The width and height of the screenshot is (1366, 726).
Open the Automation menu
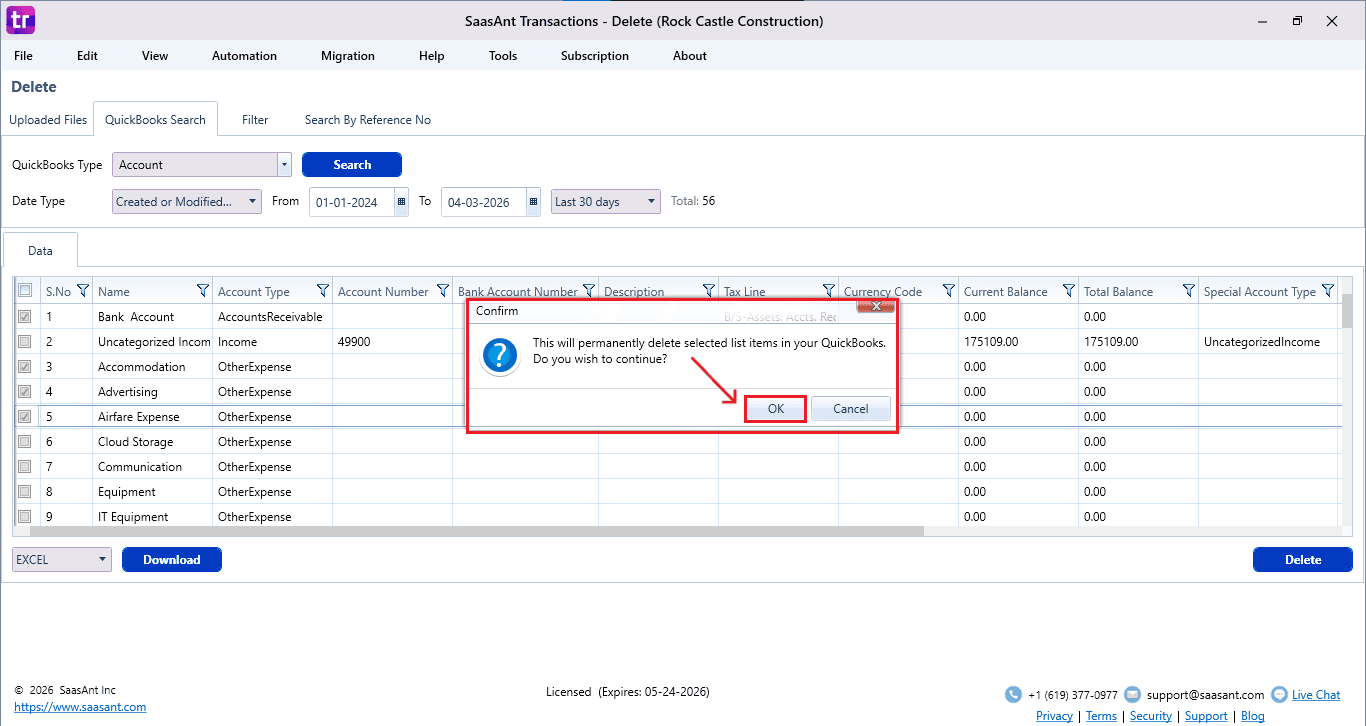point(244,56)
